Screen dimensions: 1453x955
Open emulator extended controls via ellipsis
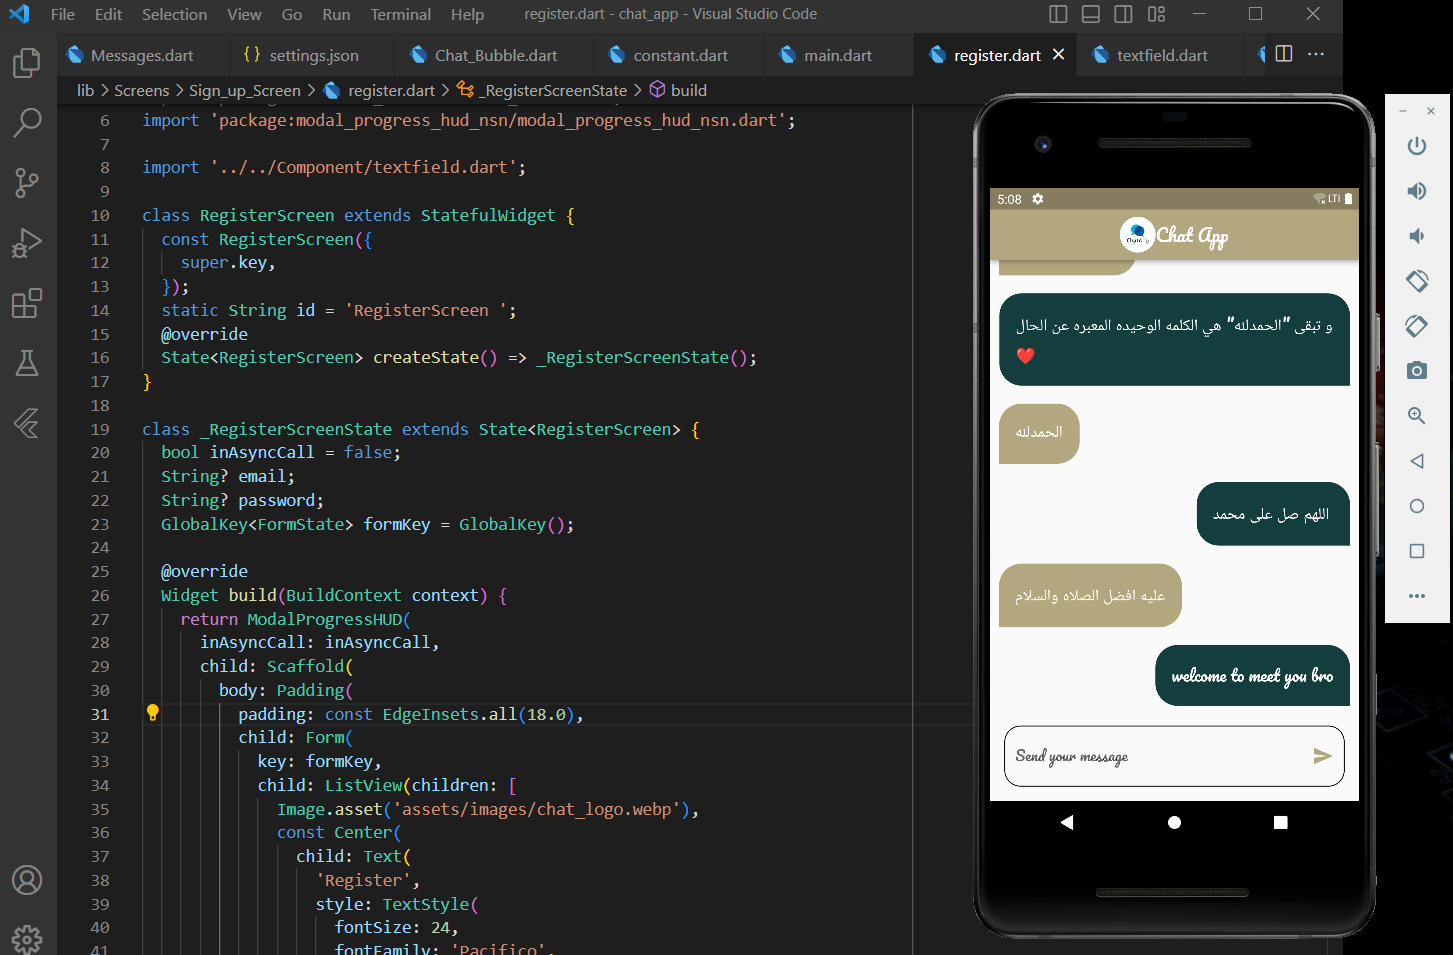(1417, 596)
